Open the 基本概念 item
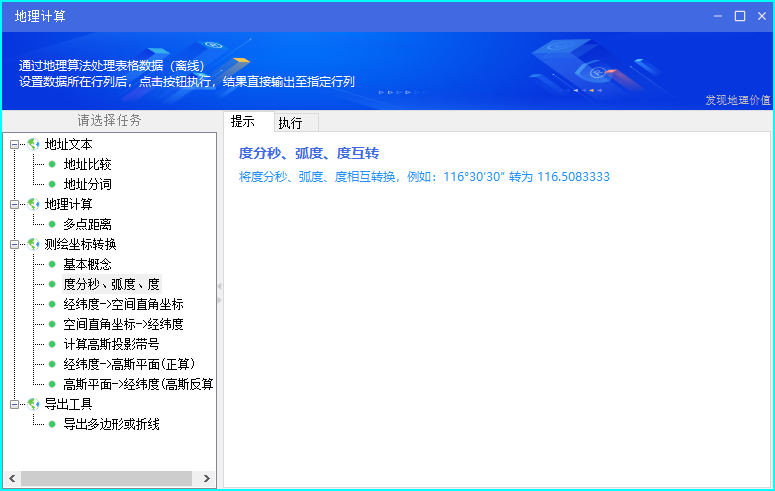The width and height of the screenshot is (775, 491). click(87, 265)
